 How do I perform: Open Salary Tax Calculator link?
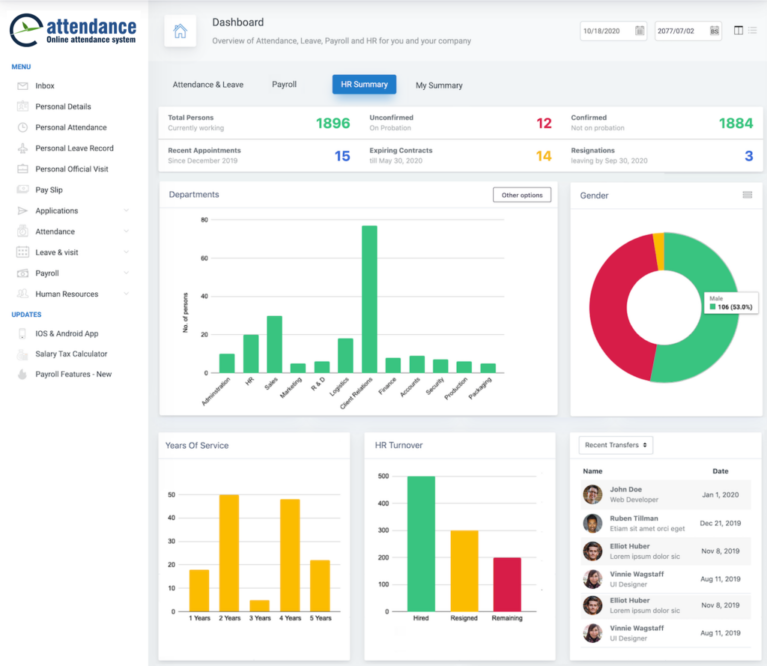point(71,354)
